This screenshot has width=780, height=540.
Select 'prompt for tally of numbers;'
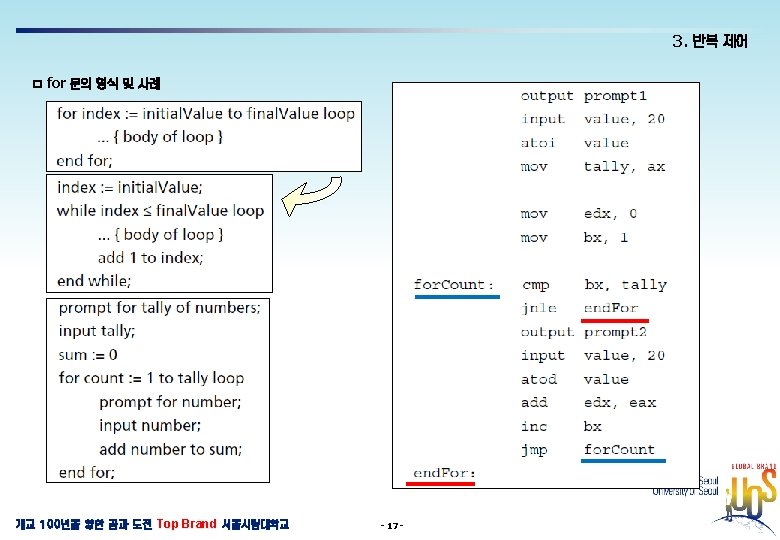(159, 308)
